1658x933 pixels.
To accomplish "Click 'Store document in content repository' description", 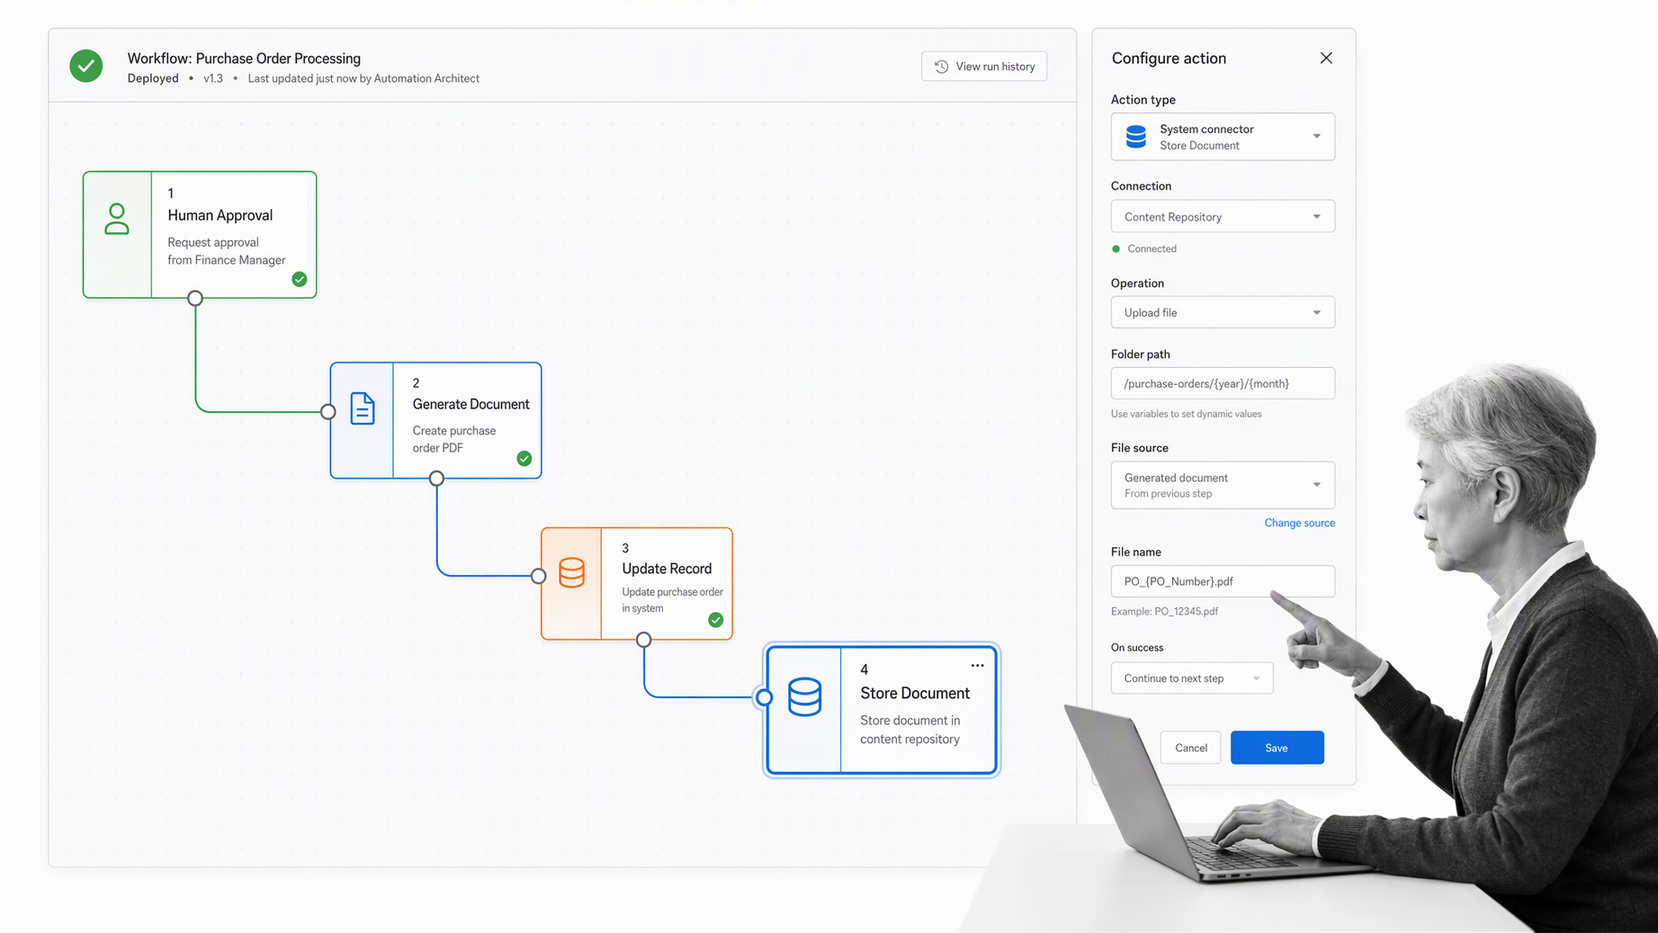I will (910, 729).
